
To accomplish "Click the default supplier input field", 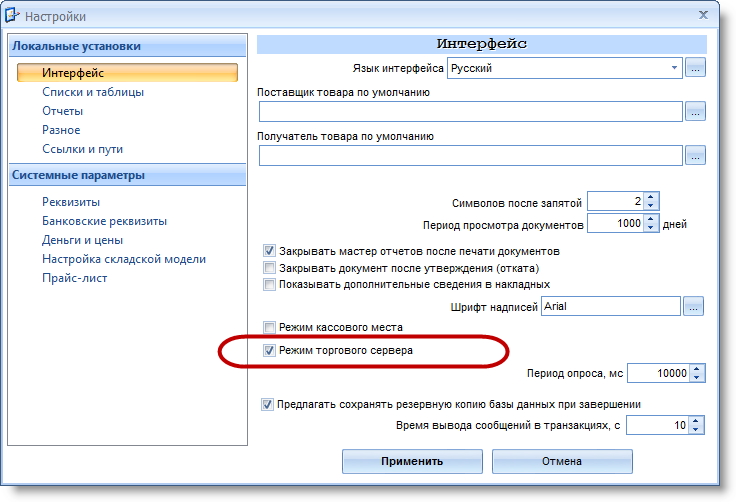I will coord(469,111).
